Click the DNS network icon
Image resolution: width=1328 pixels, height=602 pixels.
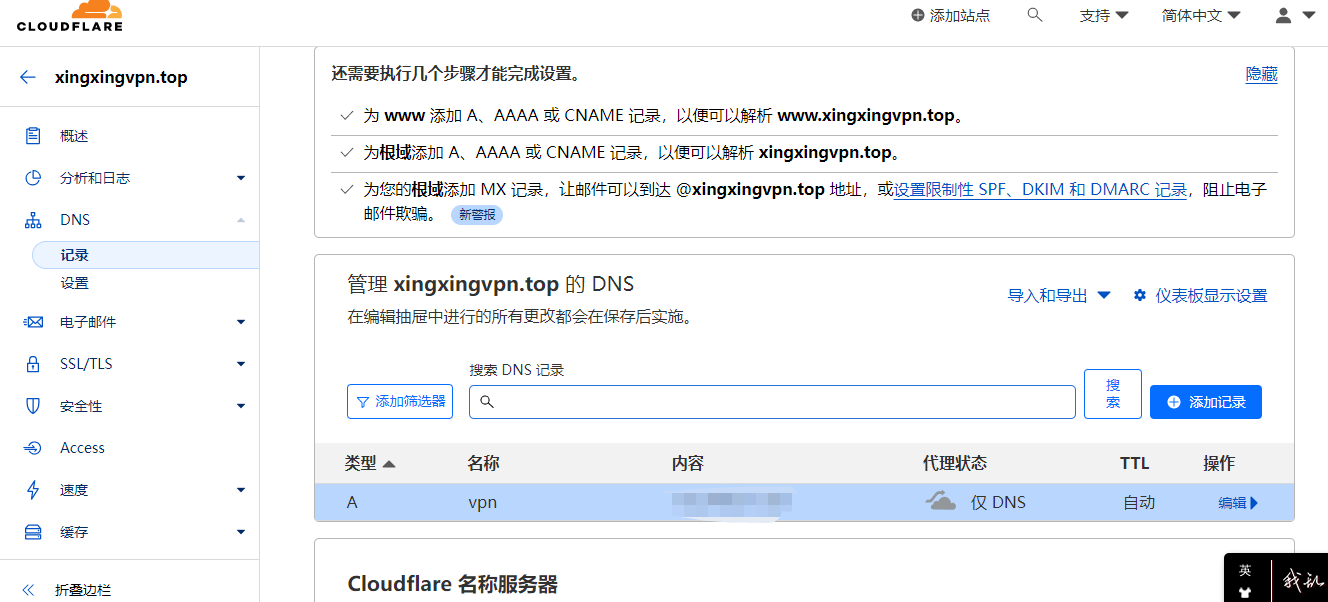[x=33, y=220]
